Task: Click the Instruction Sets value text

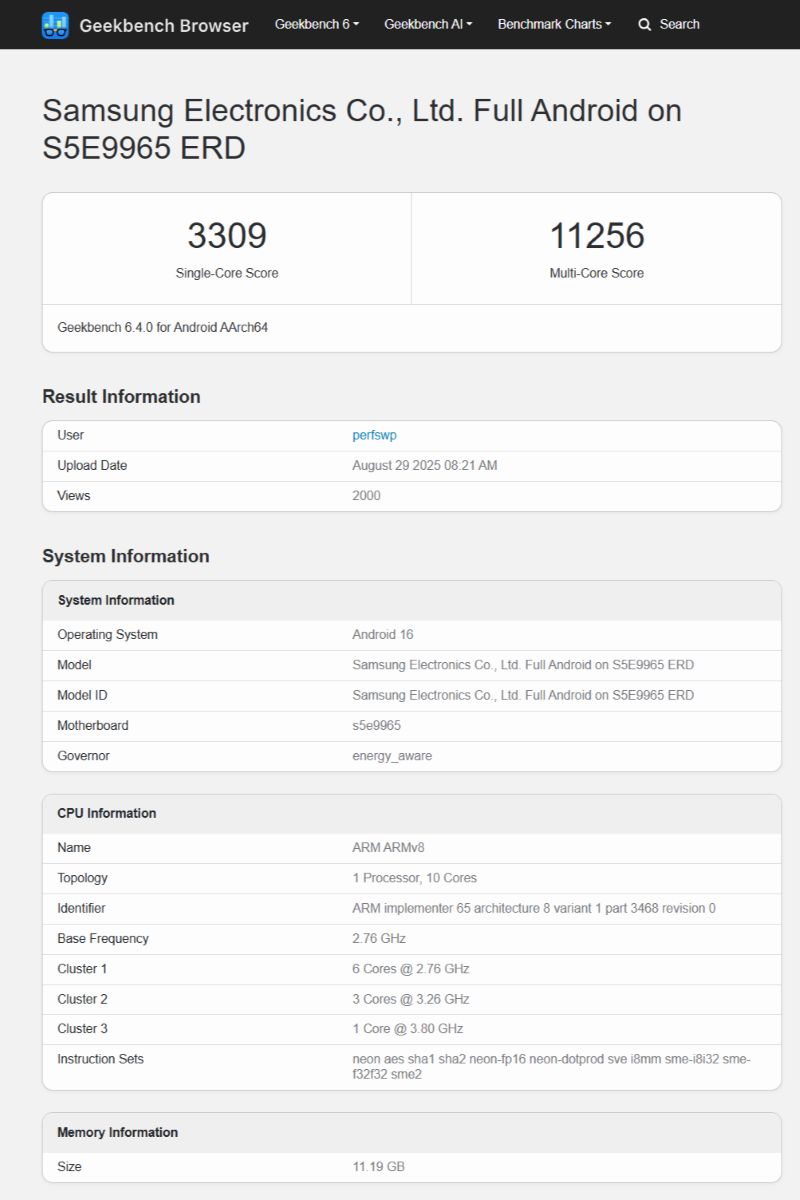Action: (x=551, y=1067)
